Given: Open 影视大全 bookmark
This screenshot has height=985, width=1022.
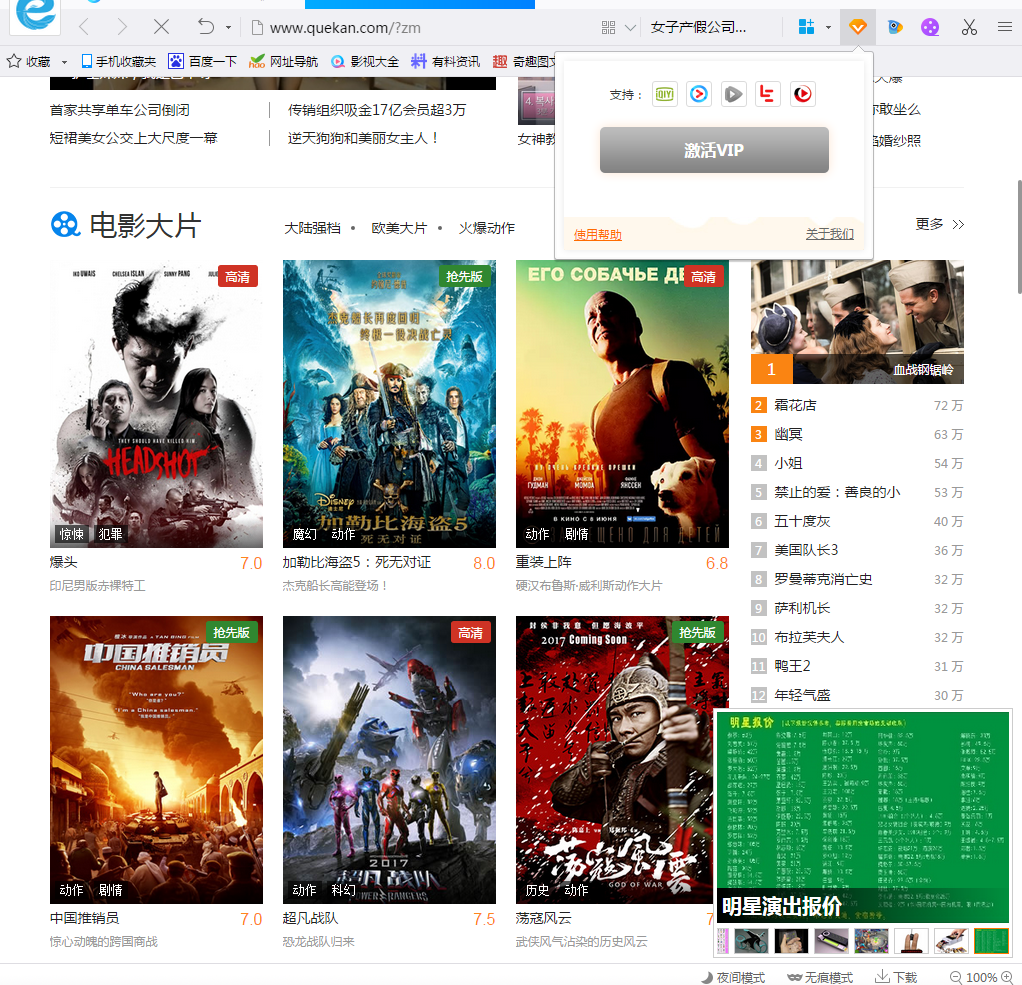Looking at the screenshot, I should pyautogui.click(x=364, y=61).
